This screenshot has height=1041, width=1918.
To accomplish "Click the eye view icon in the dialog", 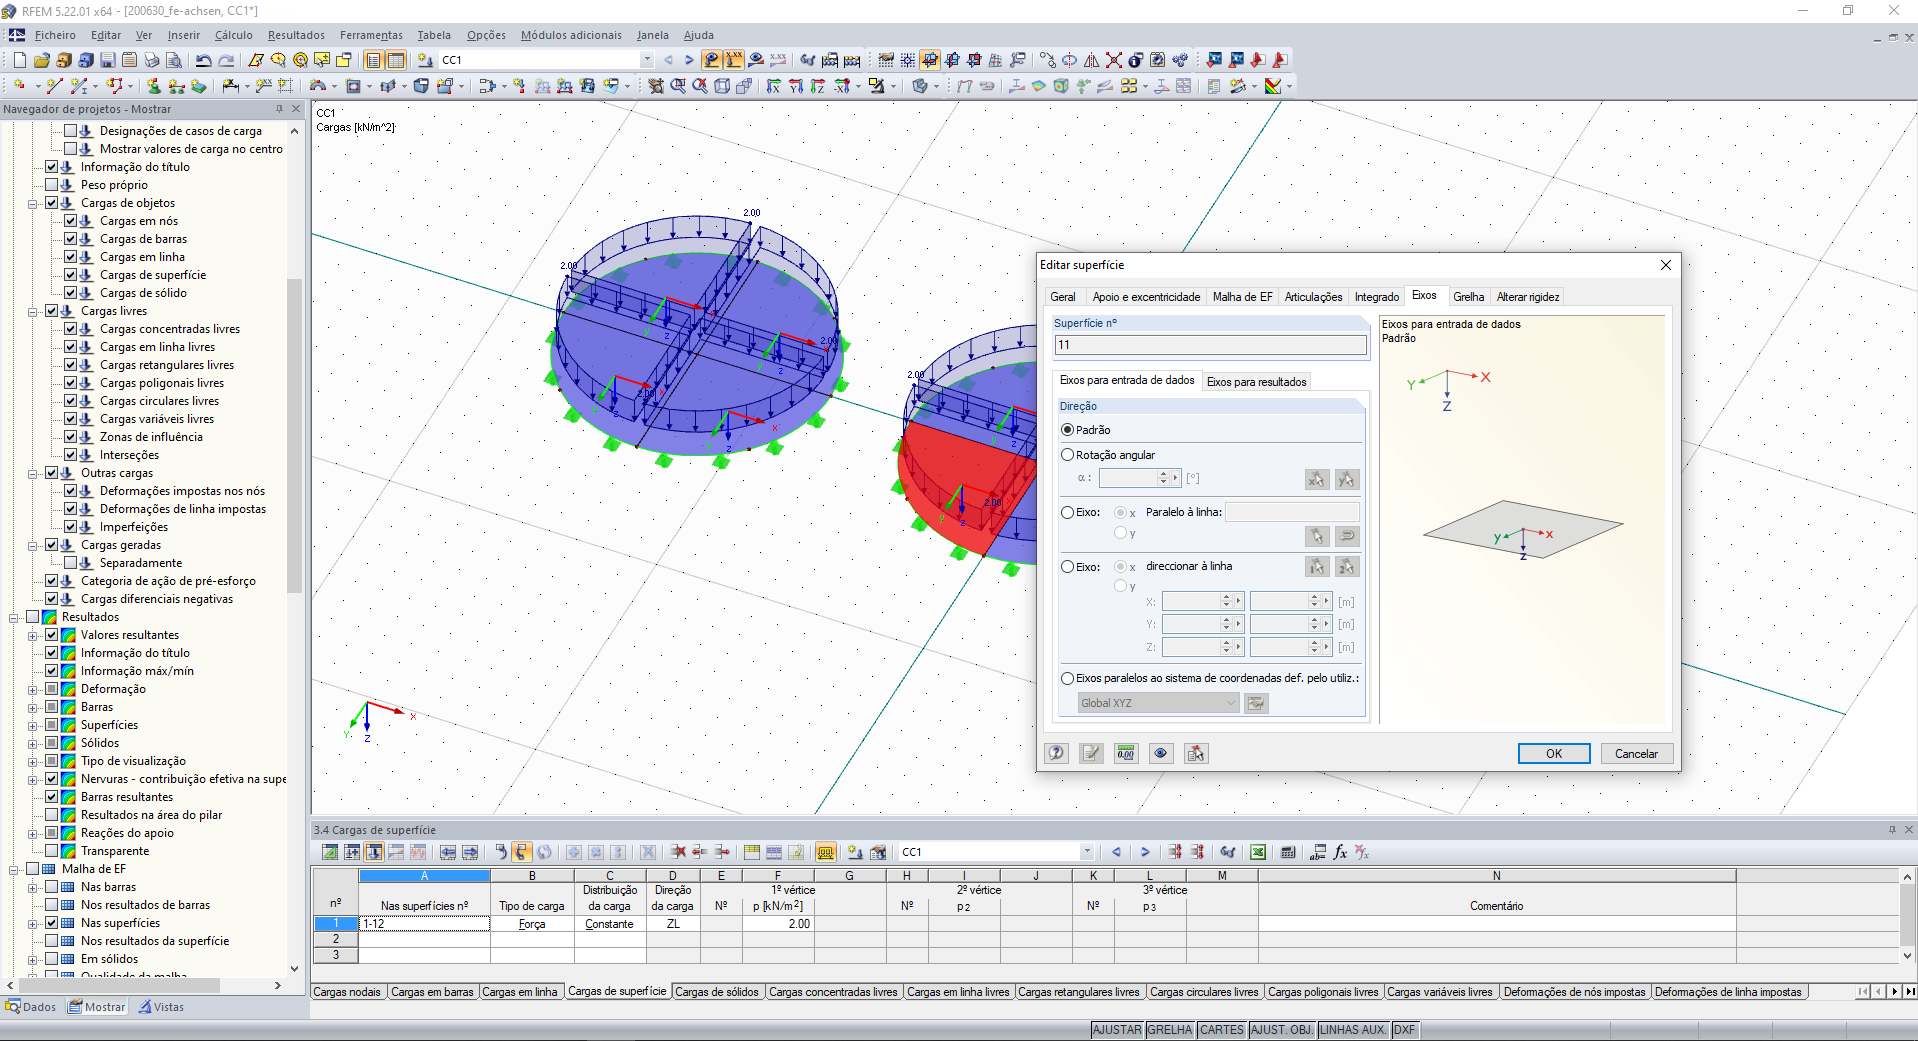I will [1160, 753].
